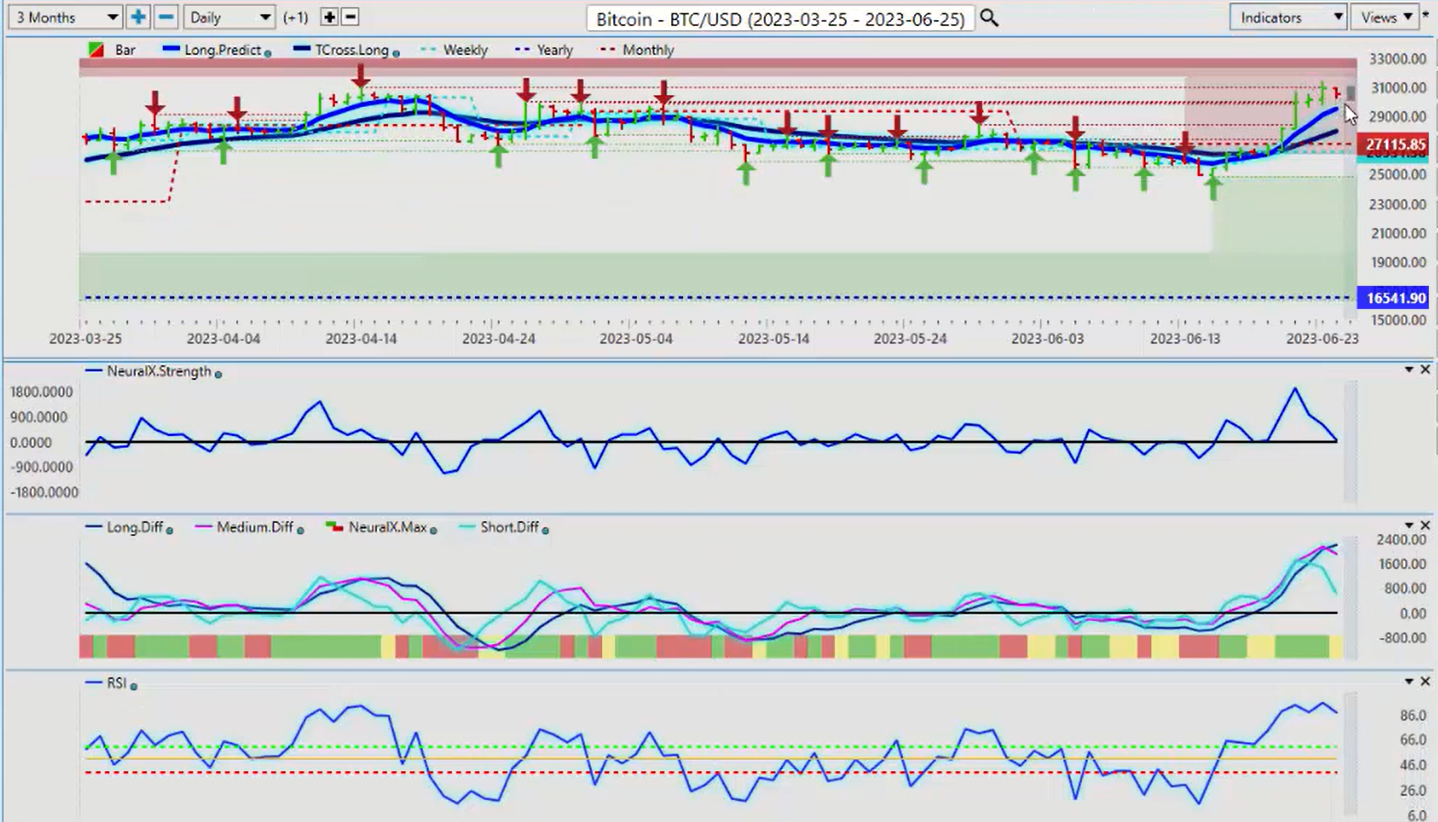The height and width of the screenshot is (822, 1438).
Task: Click the TCross.Long legend label
Action: click(x=353, y=50)
